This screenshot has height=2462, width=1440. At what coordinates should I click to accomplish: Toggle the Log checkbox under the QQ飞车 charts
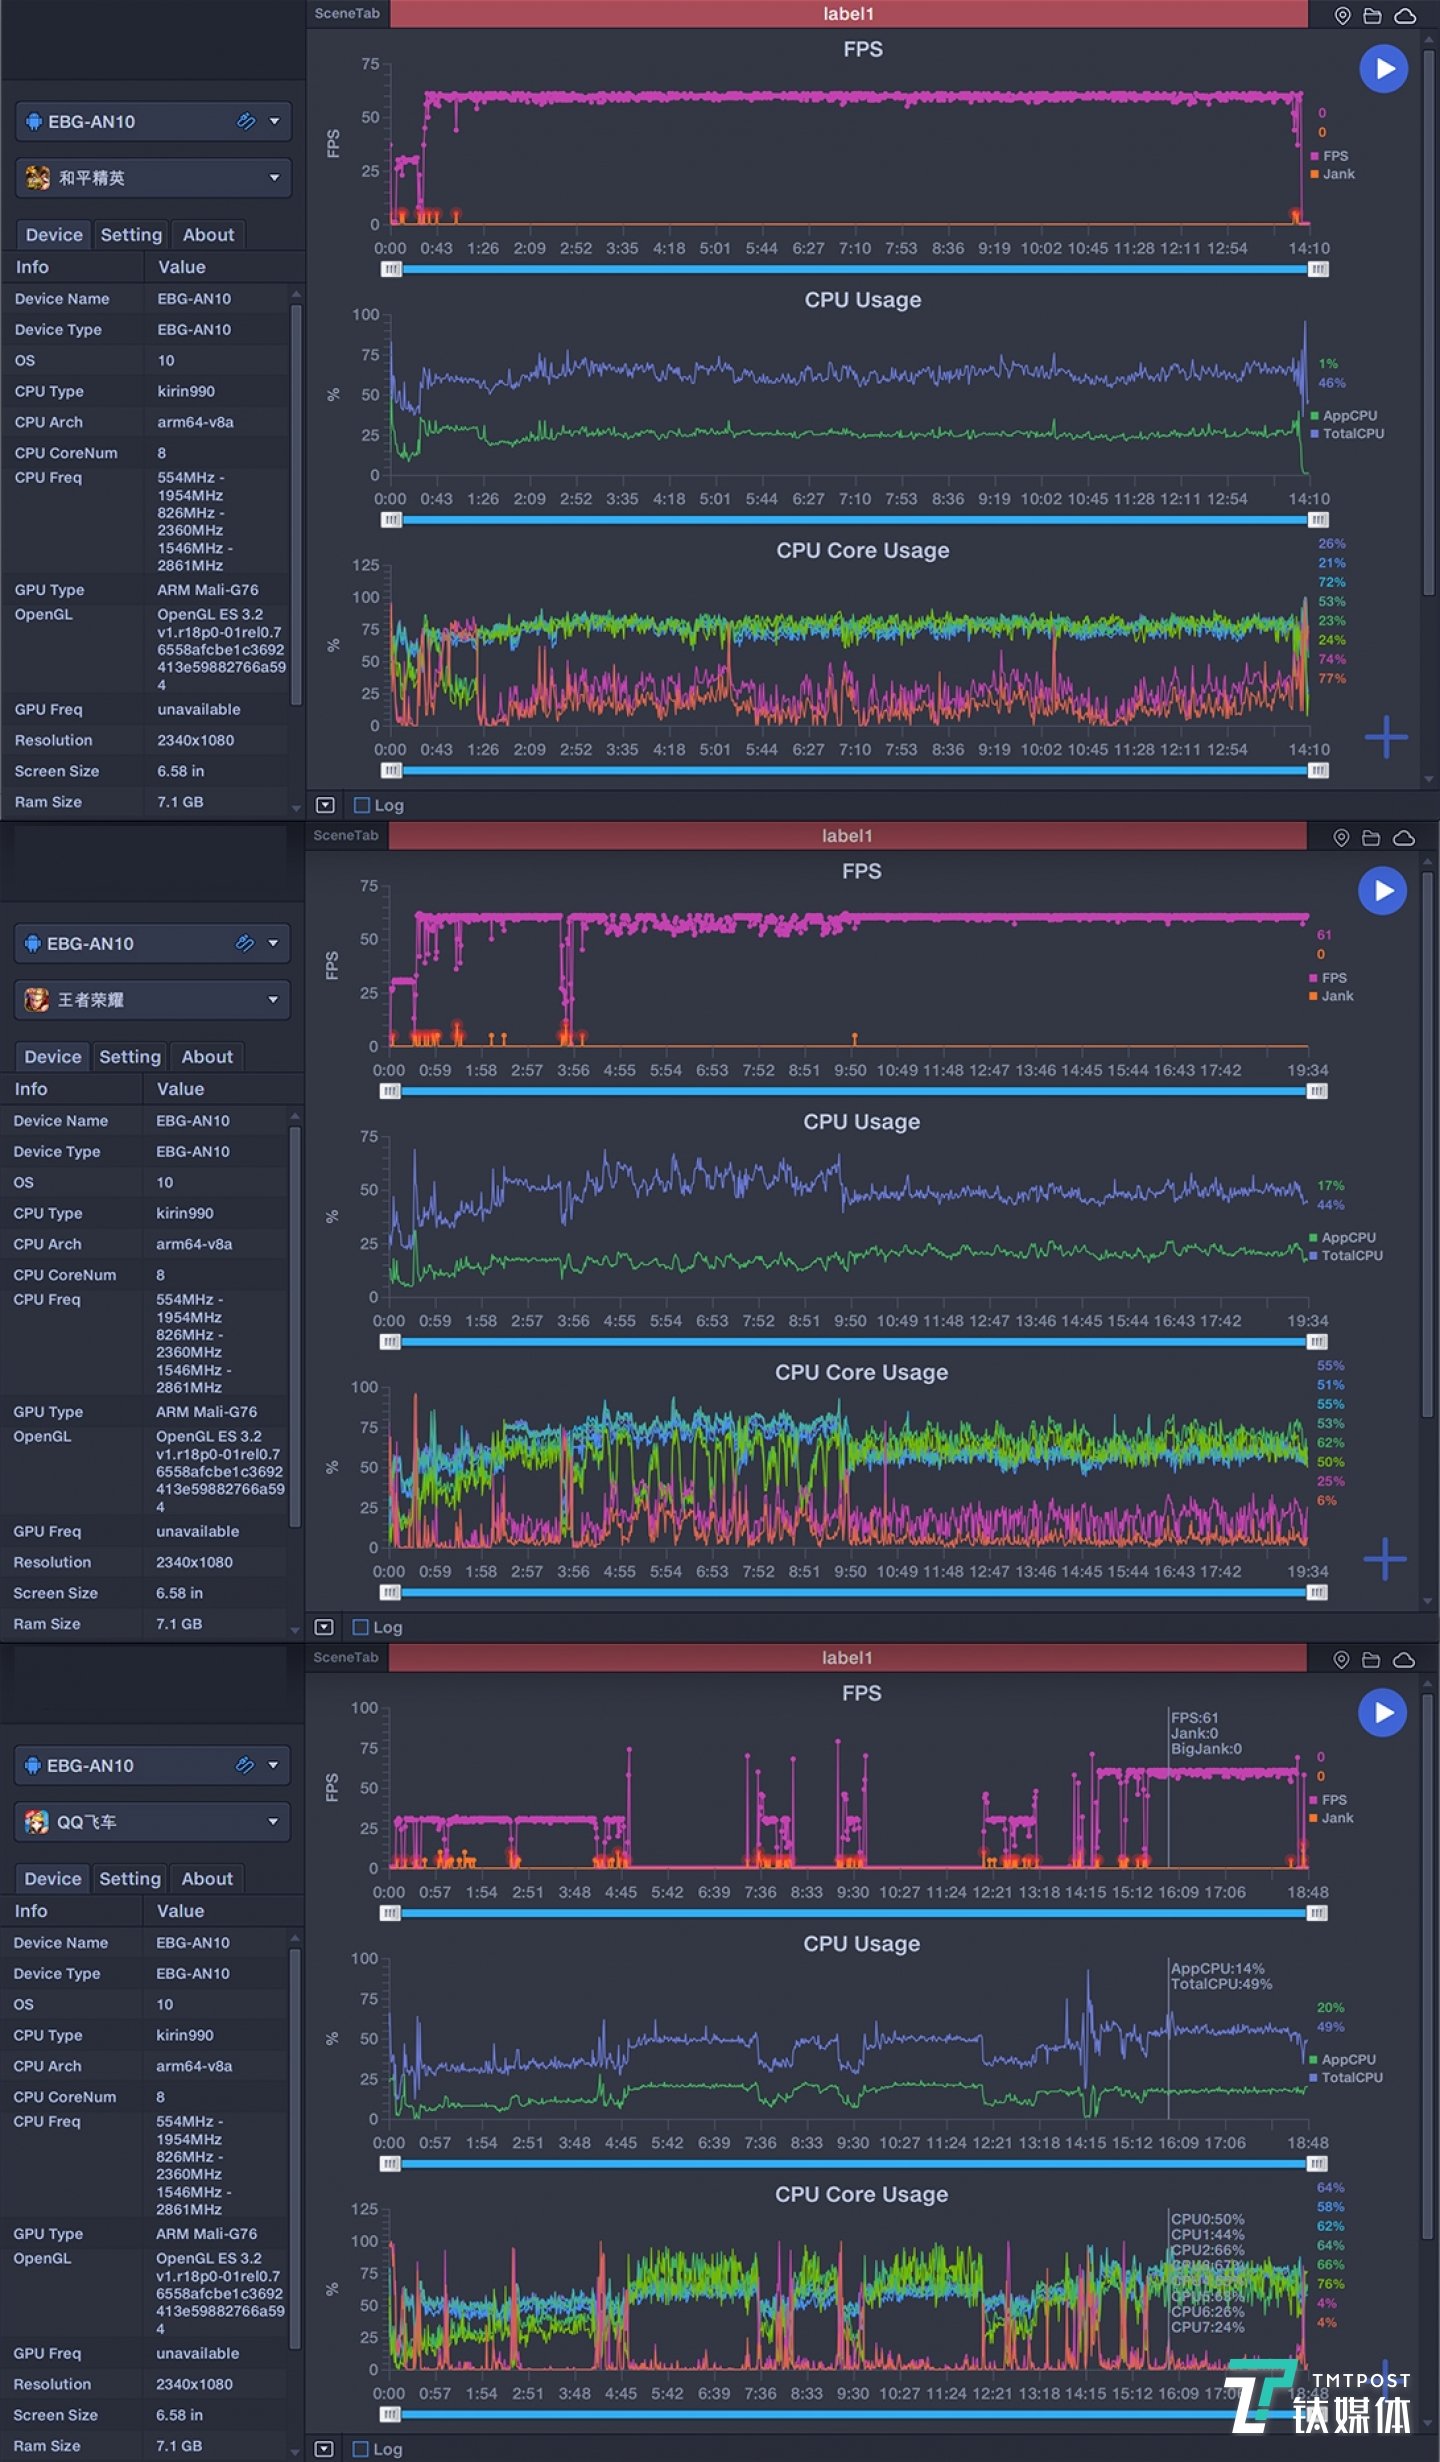361,2449
